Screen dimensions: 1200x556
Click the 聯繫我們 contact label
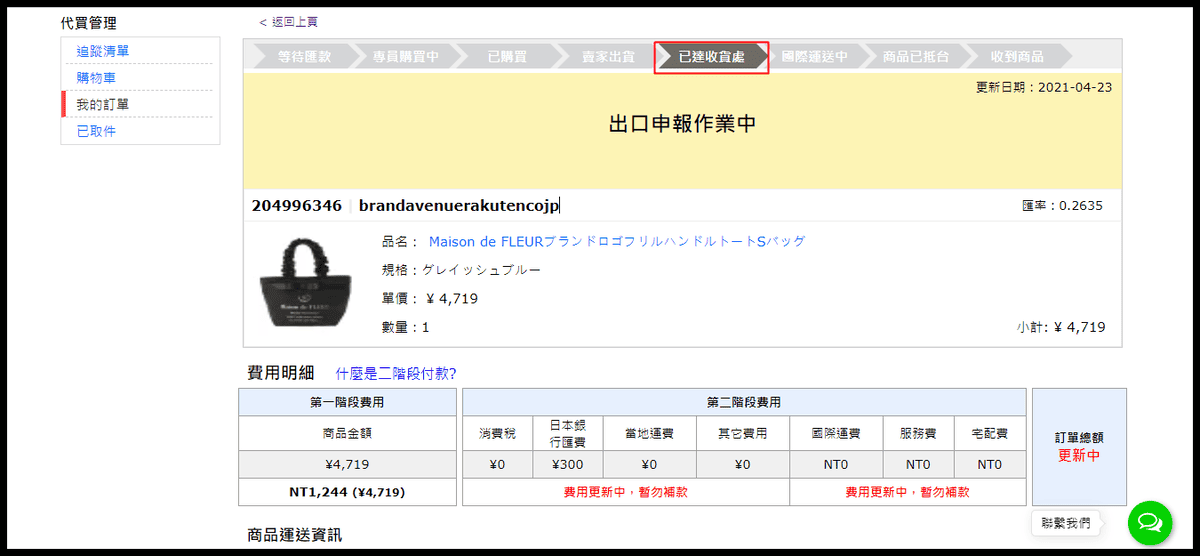pos(1065,523)
